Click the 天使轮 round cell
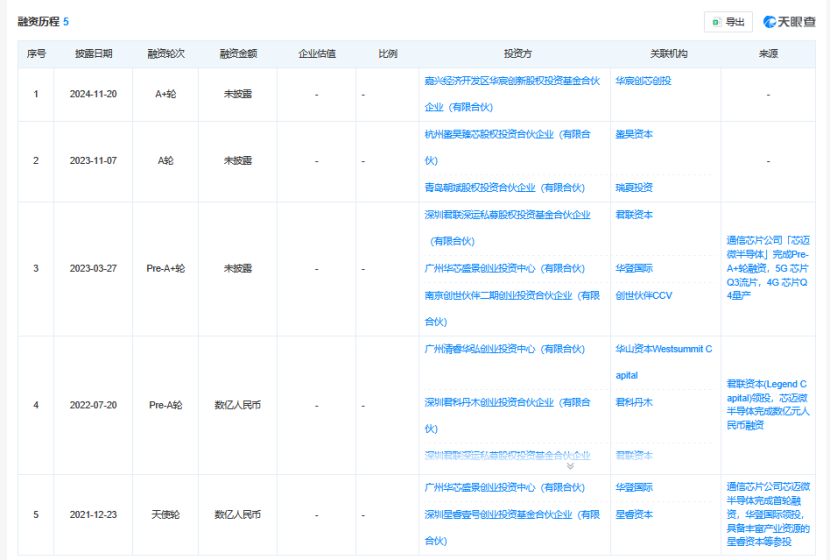The image size is (831, 560). pos(166,514)
